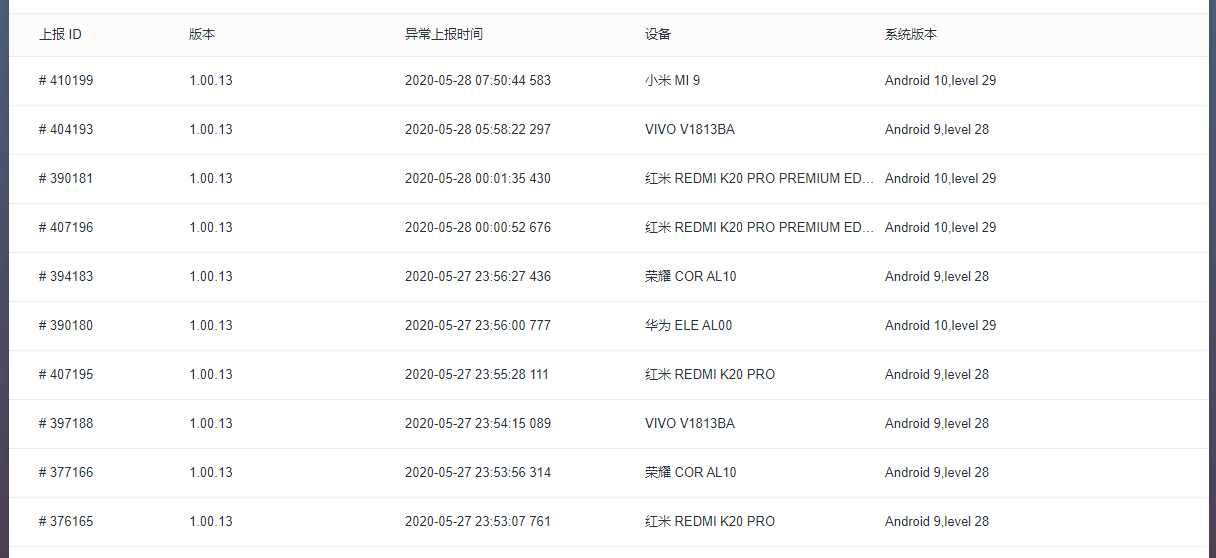The height and width of the screenshot is (558, 1216).
Task: Select report ID # 390181
Action: (66, 178)
